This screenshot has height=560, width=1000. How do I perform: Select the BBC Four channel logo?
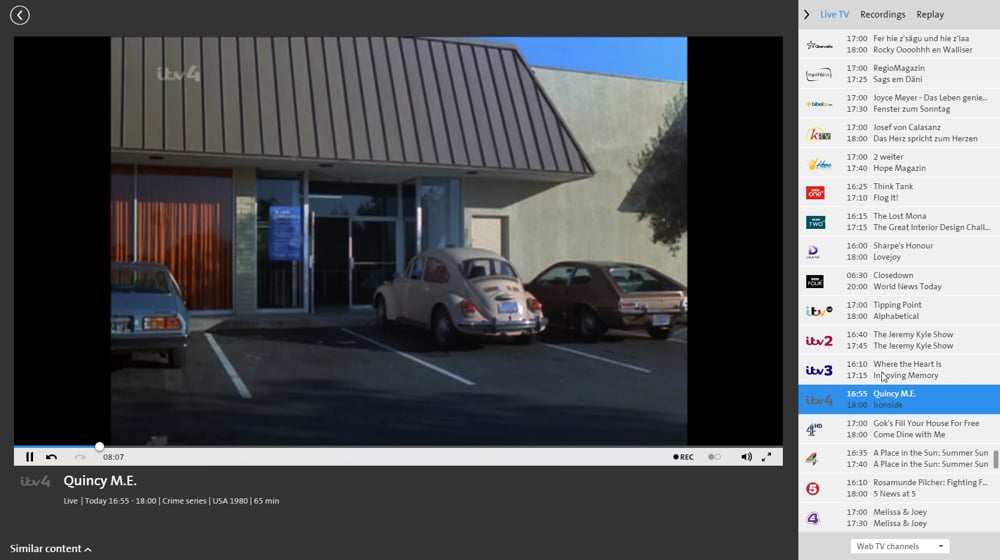(x=815, y=281)
